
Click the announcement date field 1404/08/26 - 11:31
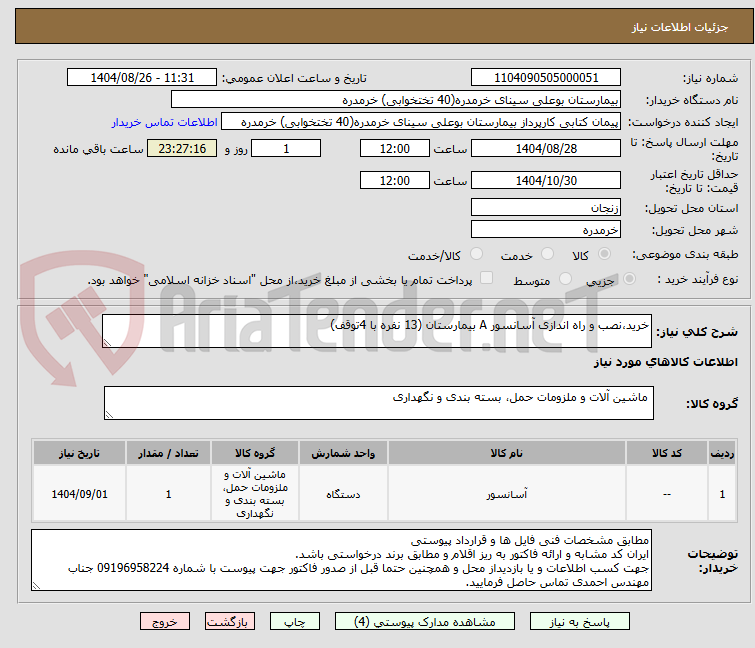point(142,78)
